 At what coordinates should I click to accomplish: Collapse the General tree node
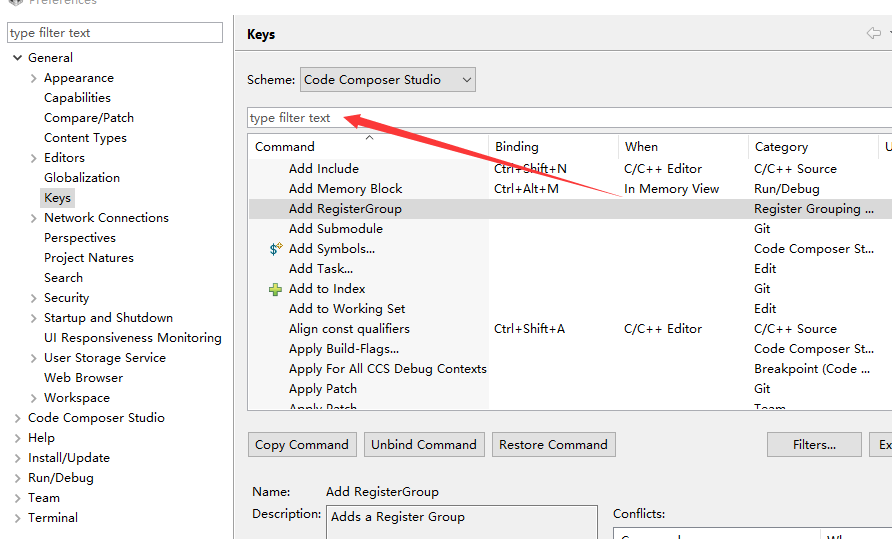pos(18,57)
